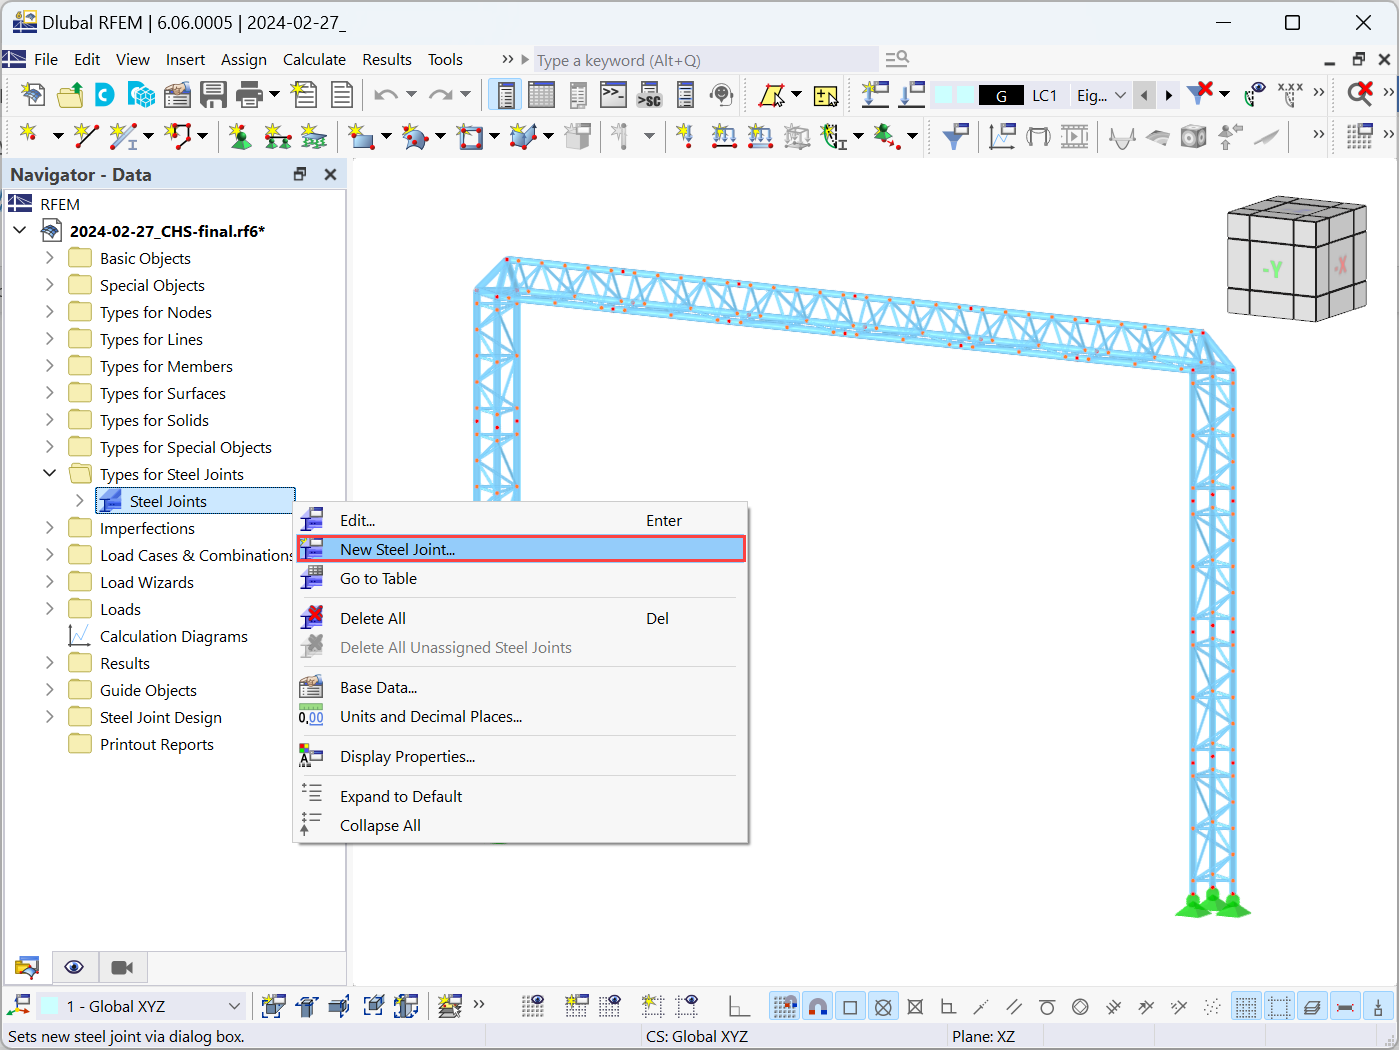Toggle the object snap magnet in status bar
1400x1050 pixels.
tap(818, 1006)
